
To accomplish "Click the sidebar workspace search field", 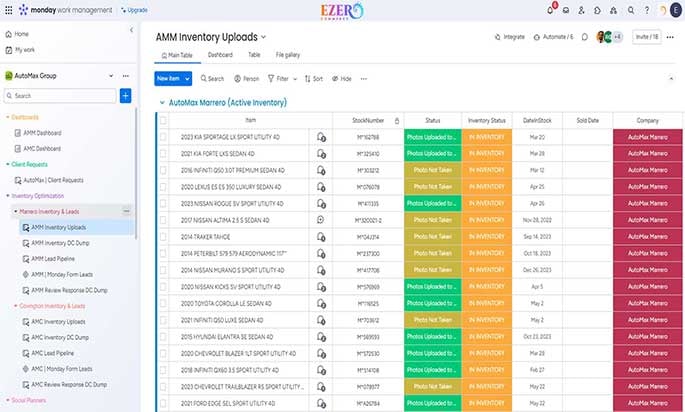I will [60, 96].
